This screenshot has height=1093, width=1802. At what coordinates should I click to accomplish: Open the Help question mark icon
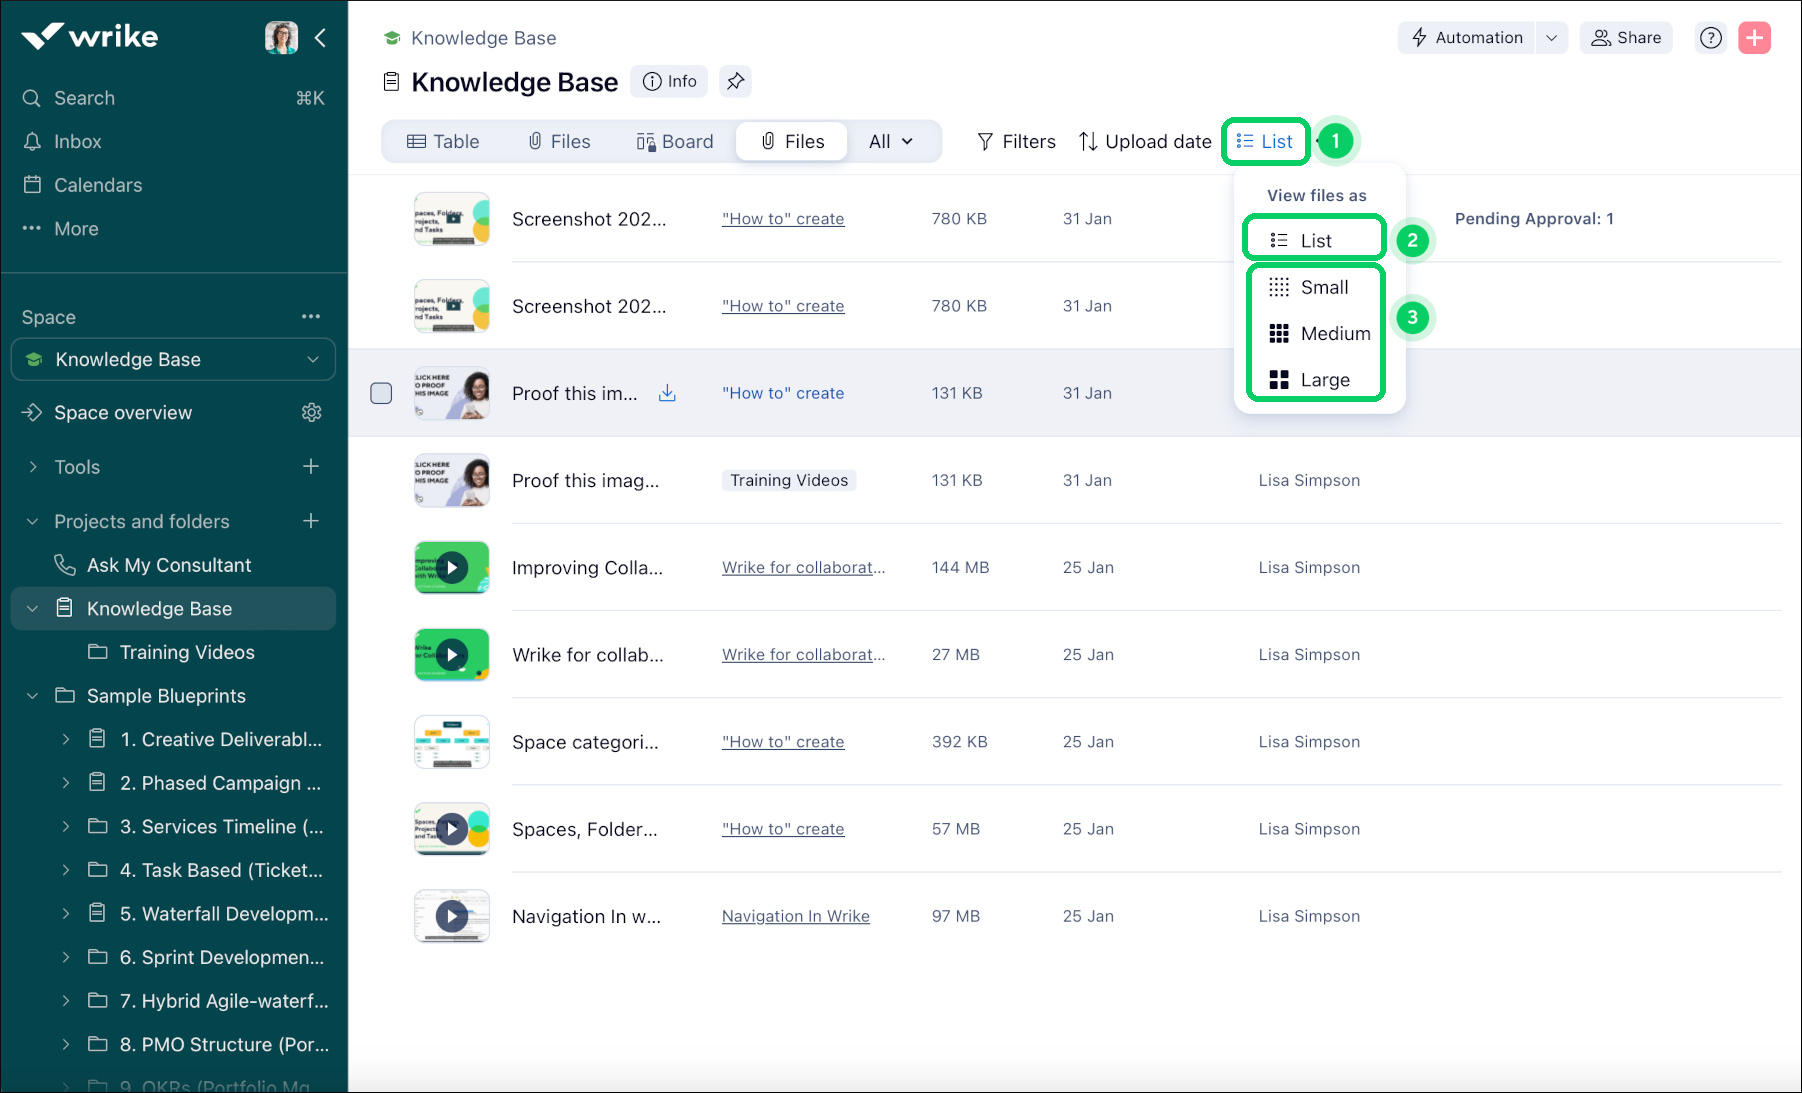point(1710,37)
